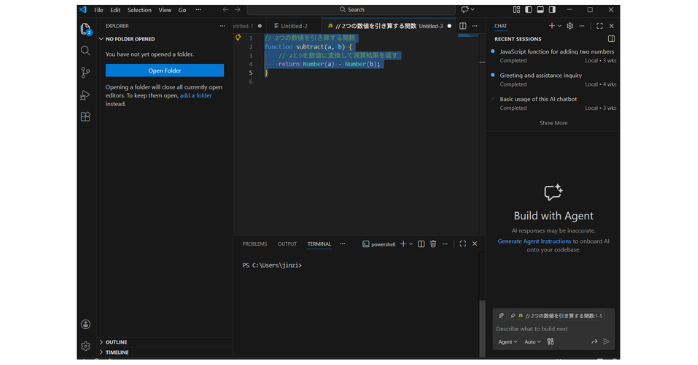Open the Accounts menu icon

pos(85,324)
